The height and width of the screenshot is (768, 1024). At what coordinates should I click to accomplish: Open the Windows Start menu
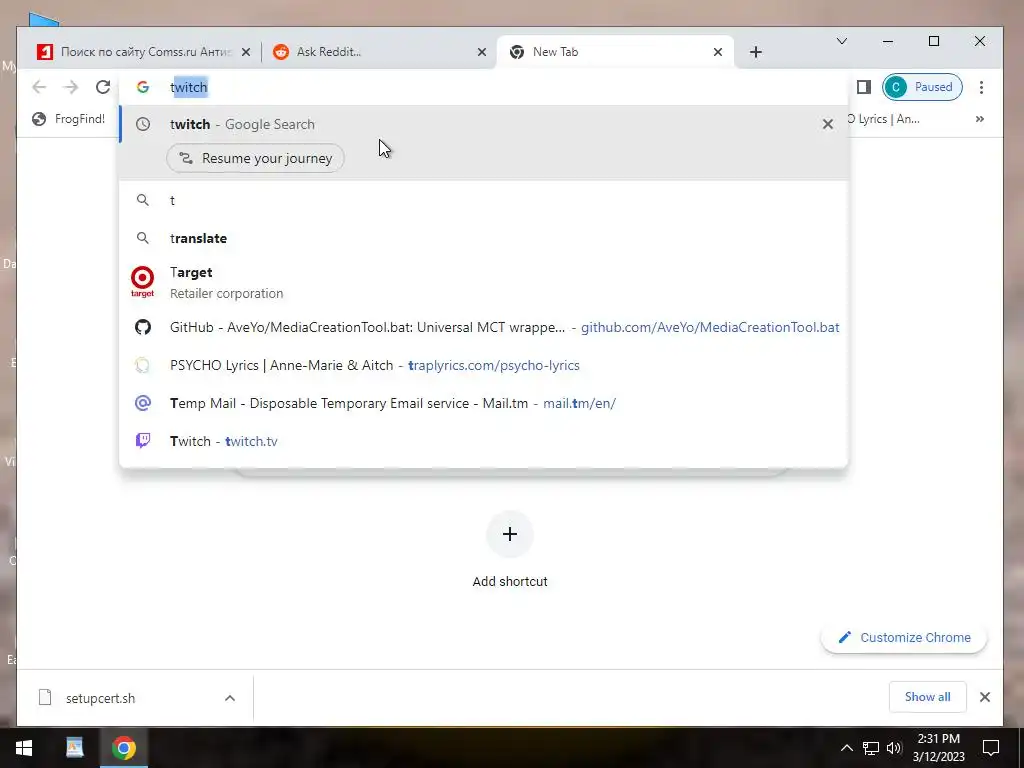coord(24,748)
